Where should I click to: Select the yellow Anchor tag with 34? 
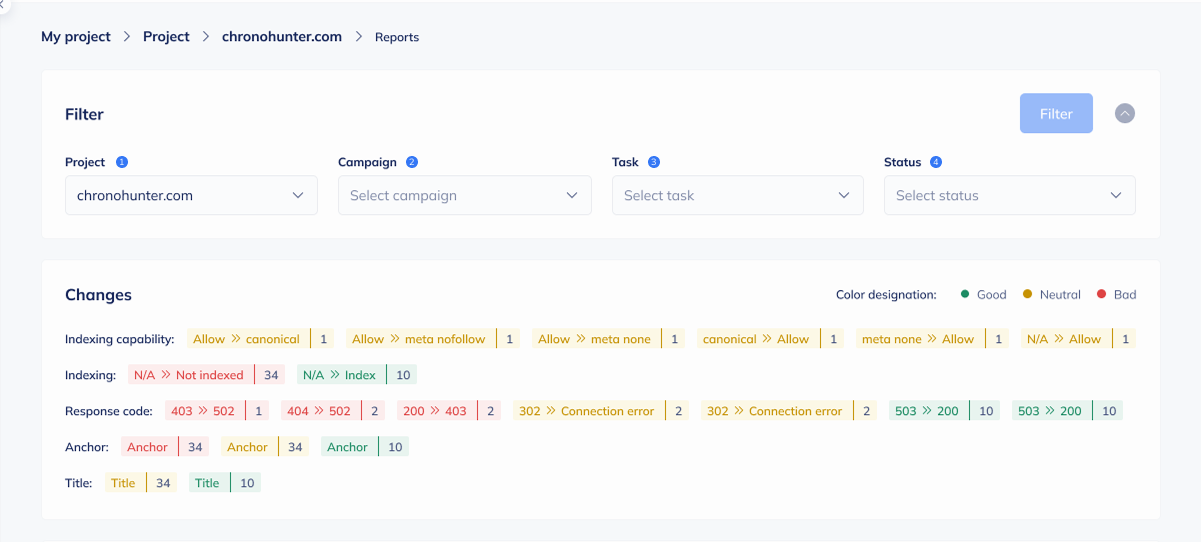tap(265, 447)
